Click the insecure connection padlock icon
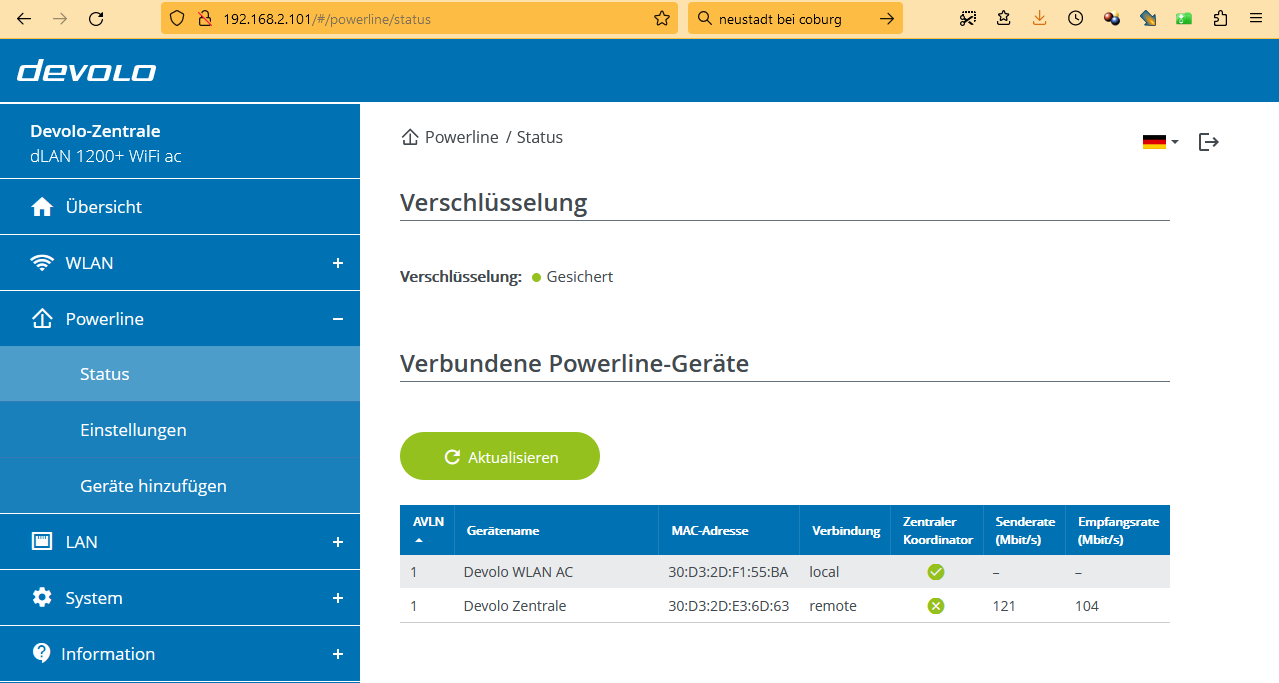 point(204,18)
